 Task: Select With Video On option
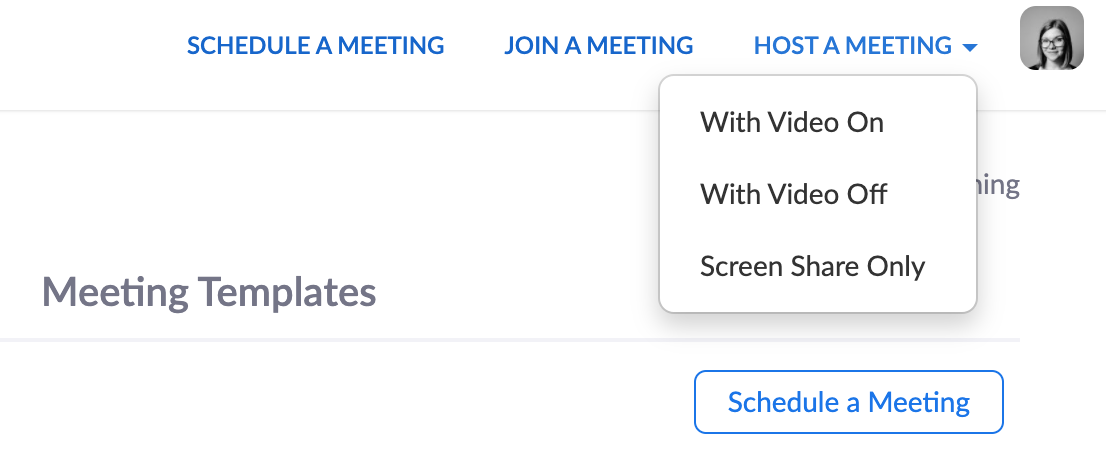tap(792, 122)
